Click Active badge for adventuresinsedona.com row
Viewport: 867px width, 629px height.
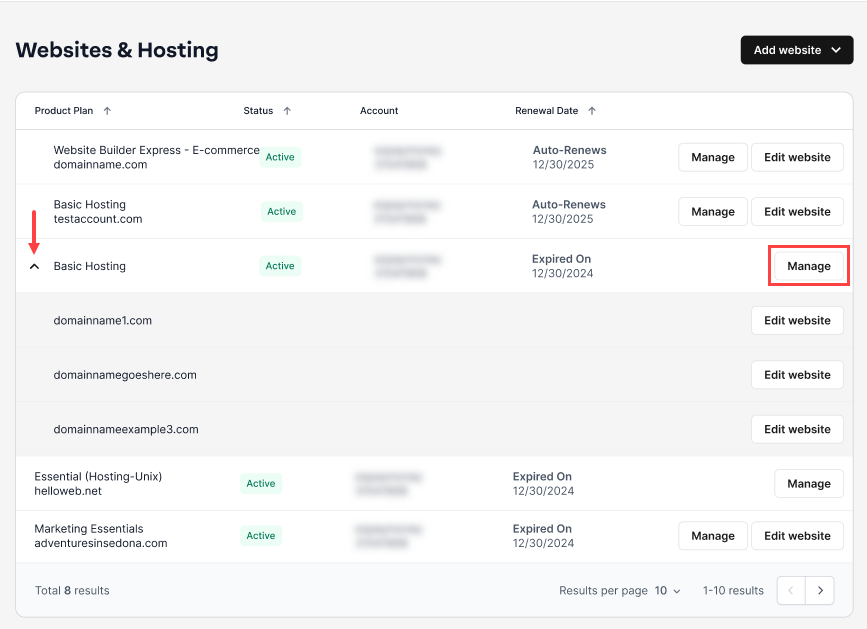coord(260,536)
